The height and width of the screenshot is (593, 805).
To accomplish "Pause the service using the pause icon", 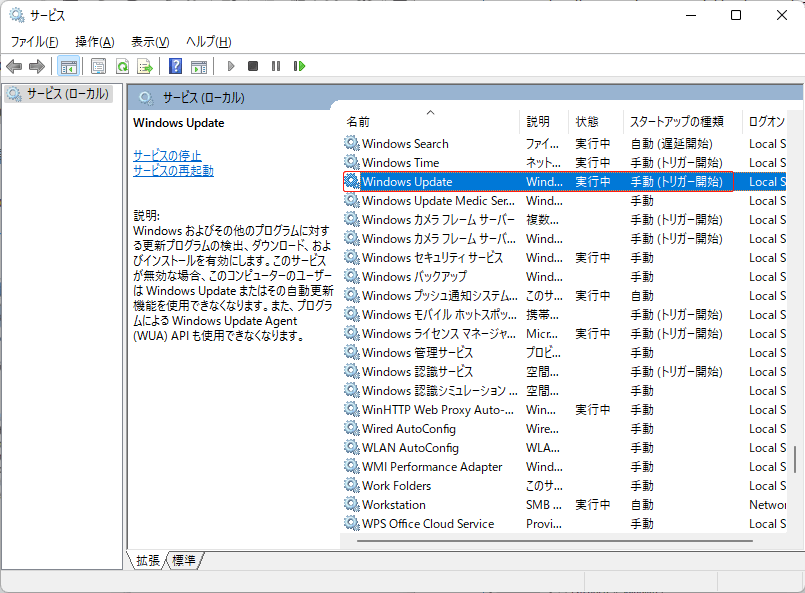I will [x=275, y=66].
